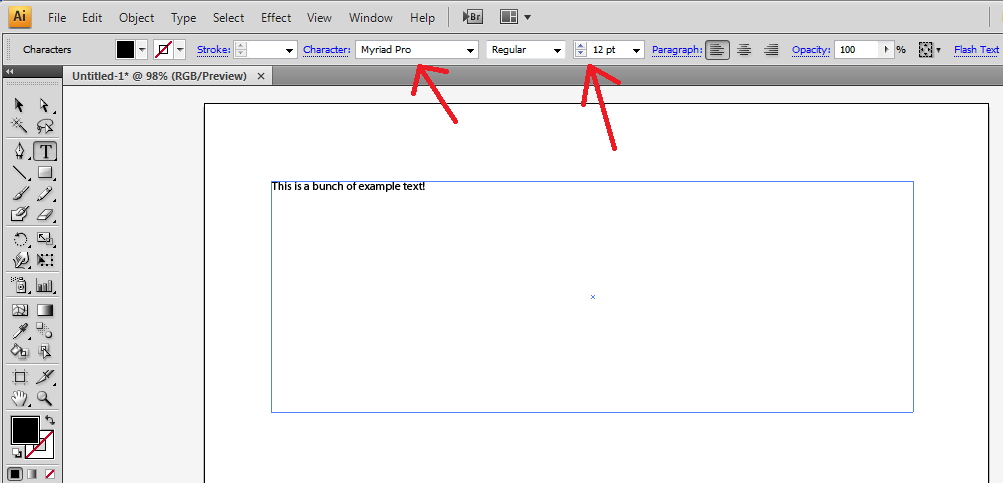Open the stroke weight dropdown
The height and width of the screenshot is (483, 1003).
pos(290,50)
